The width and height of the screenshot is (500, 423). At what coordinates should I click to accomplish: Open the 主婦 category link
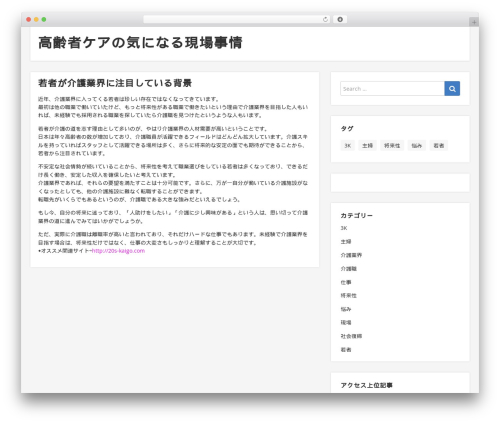pyautogui.click(x=346, y=242)
